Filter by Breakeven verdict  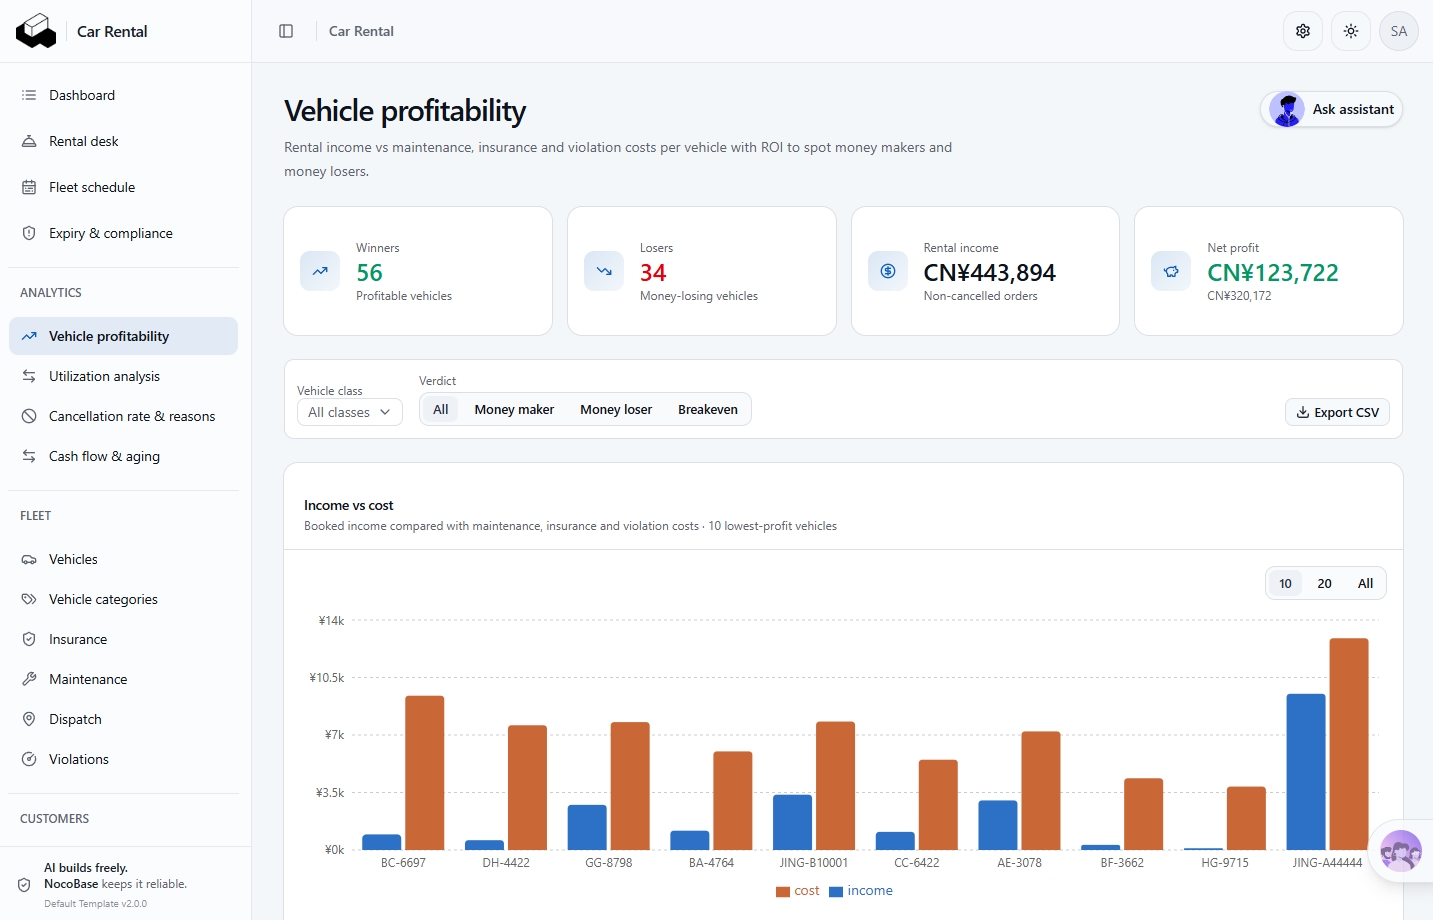pos(708,409)
